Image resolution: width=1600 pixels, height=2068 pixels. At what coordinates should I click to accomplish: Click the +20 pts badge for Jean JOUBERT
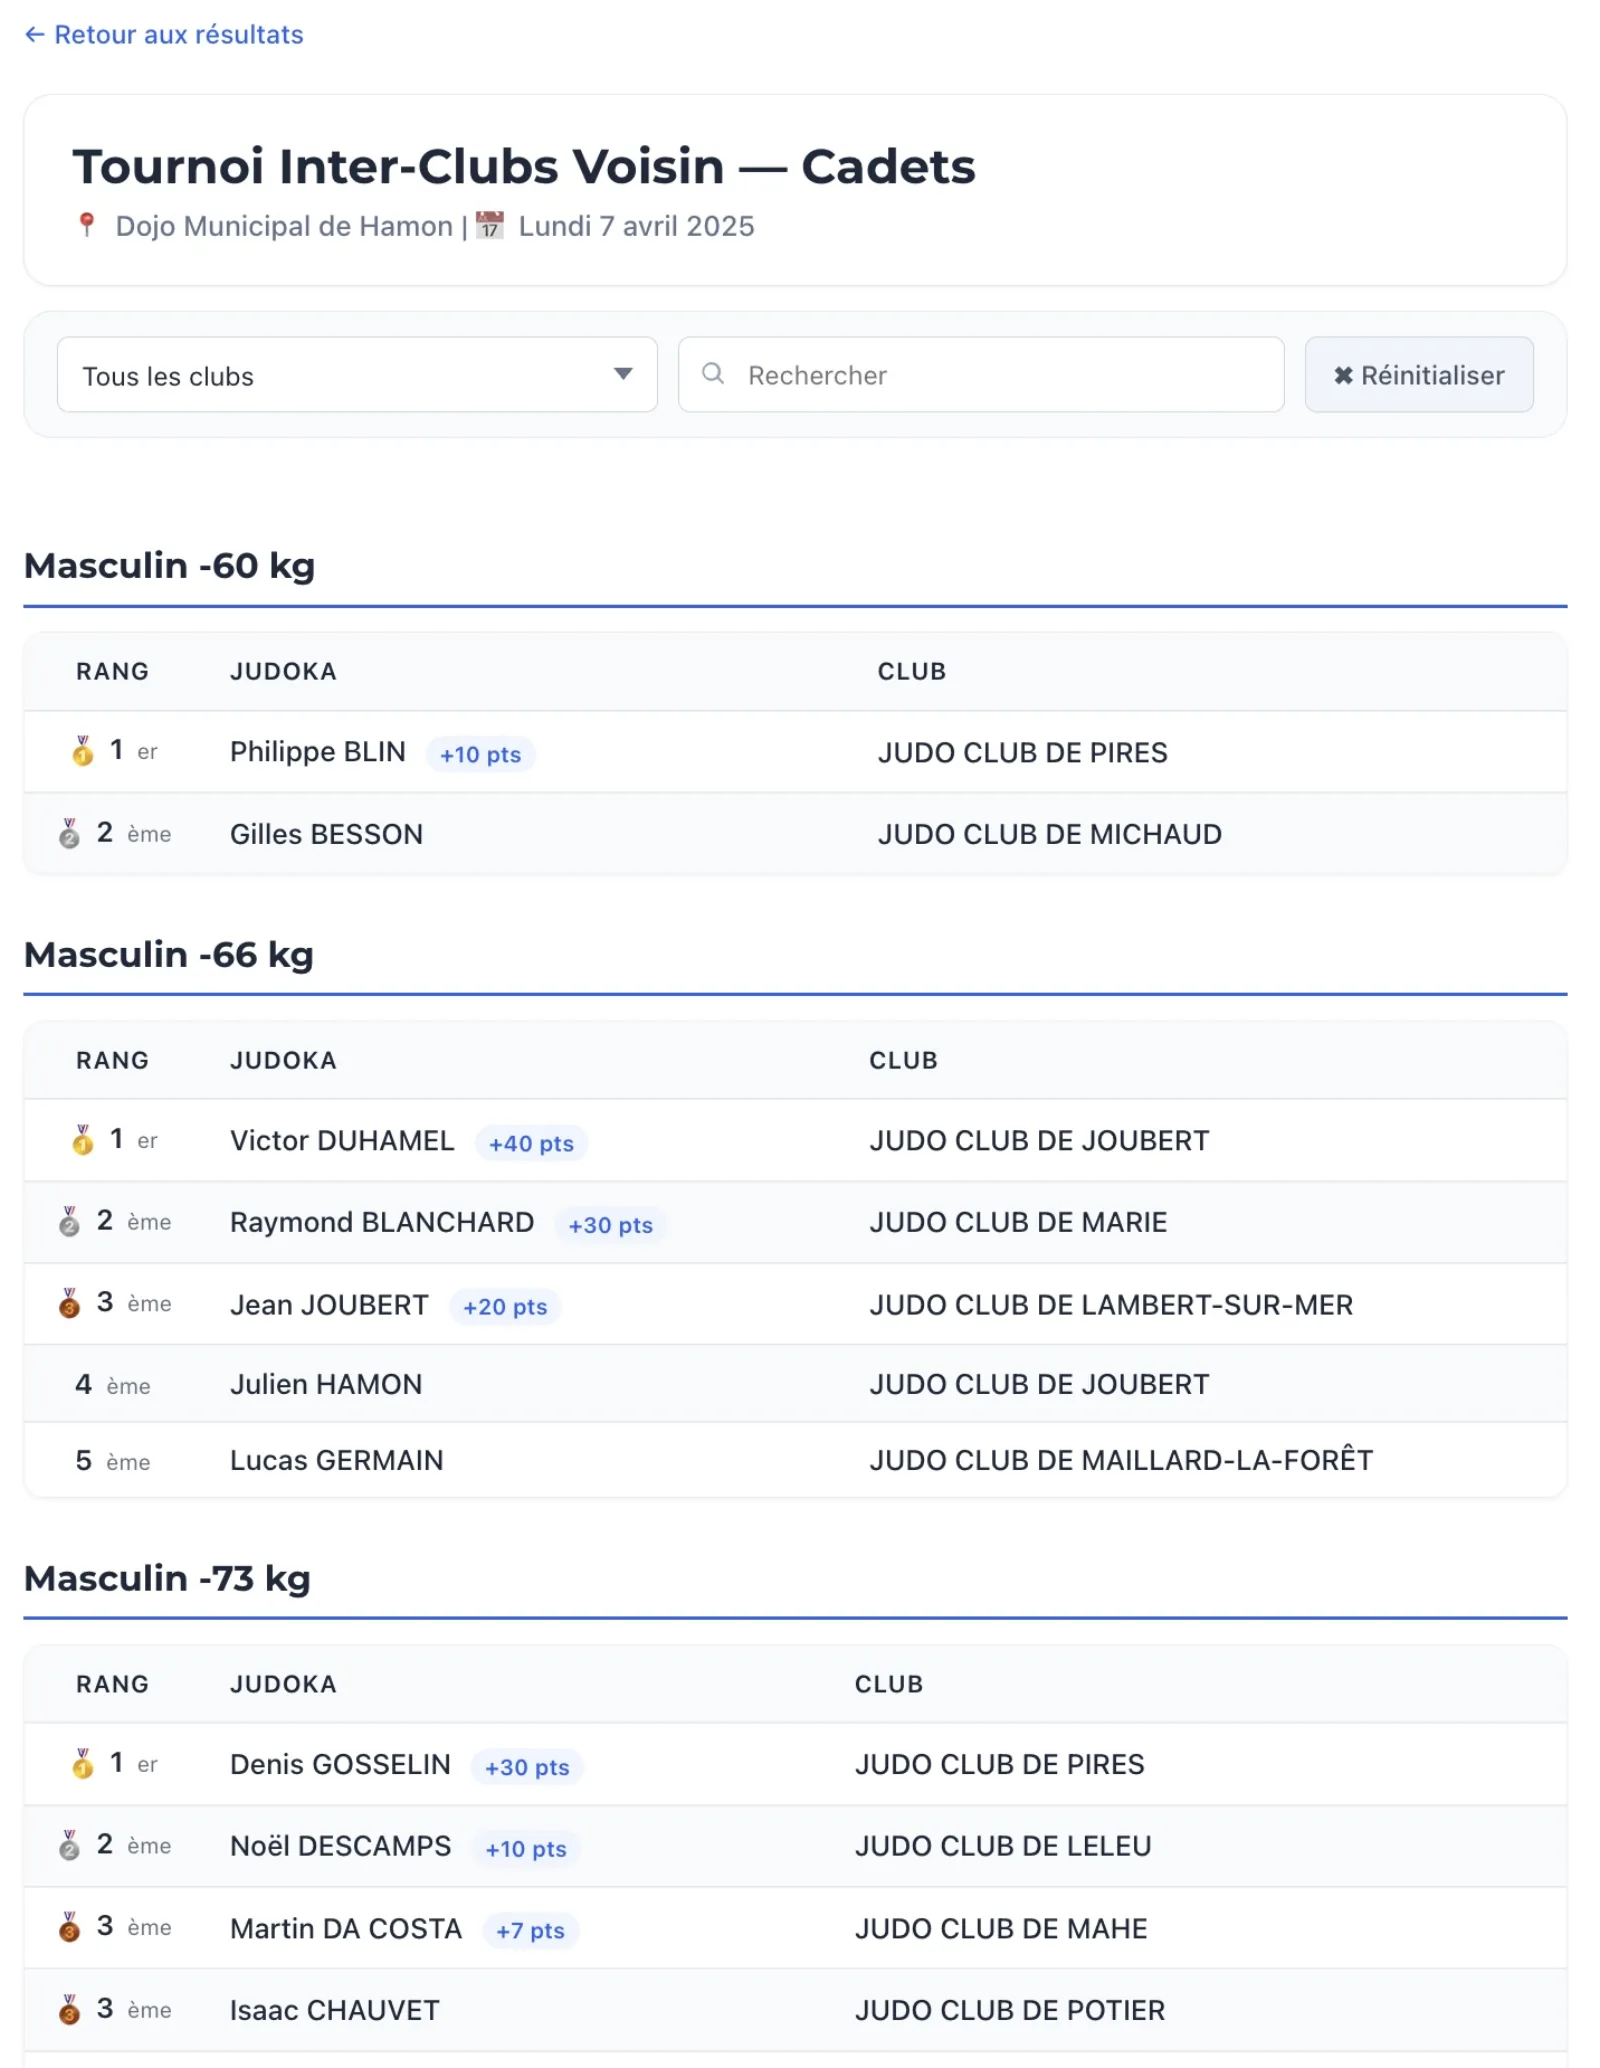coord(505,1307)
